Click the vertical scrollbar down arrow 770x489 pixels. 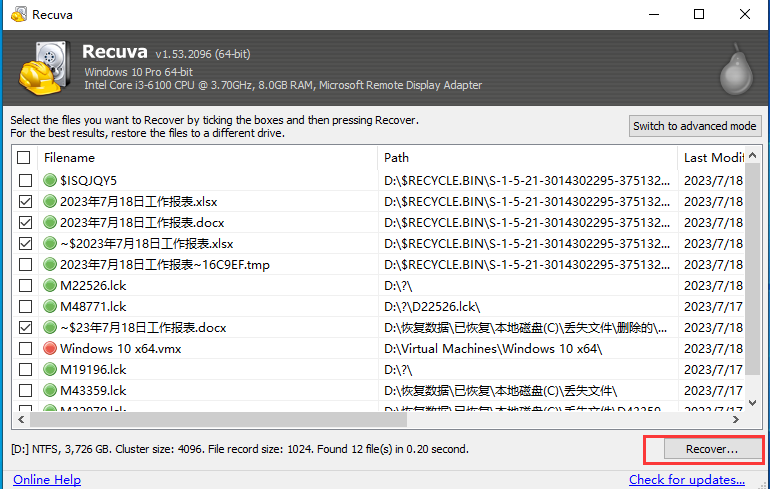pos(752,403)
